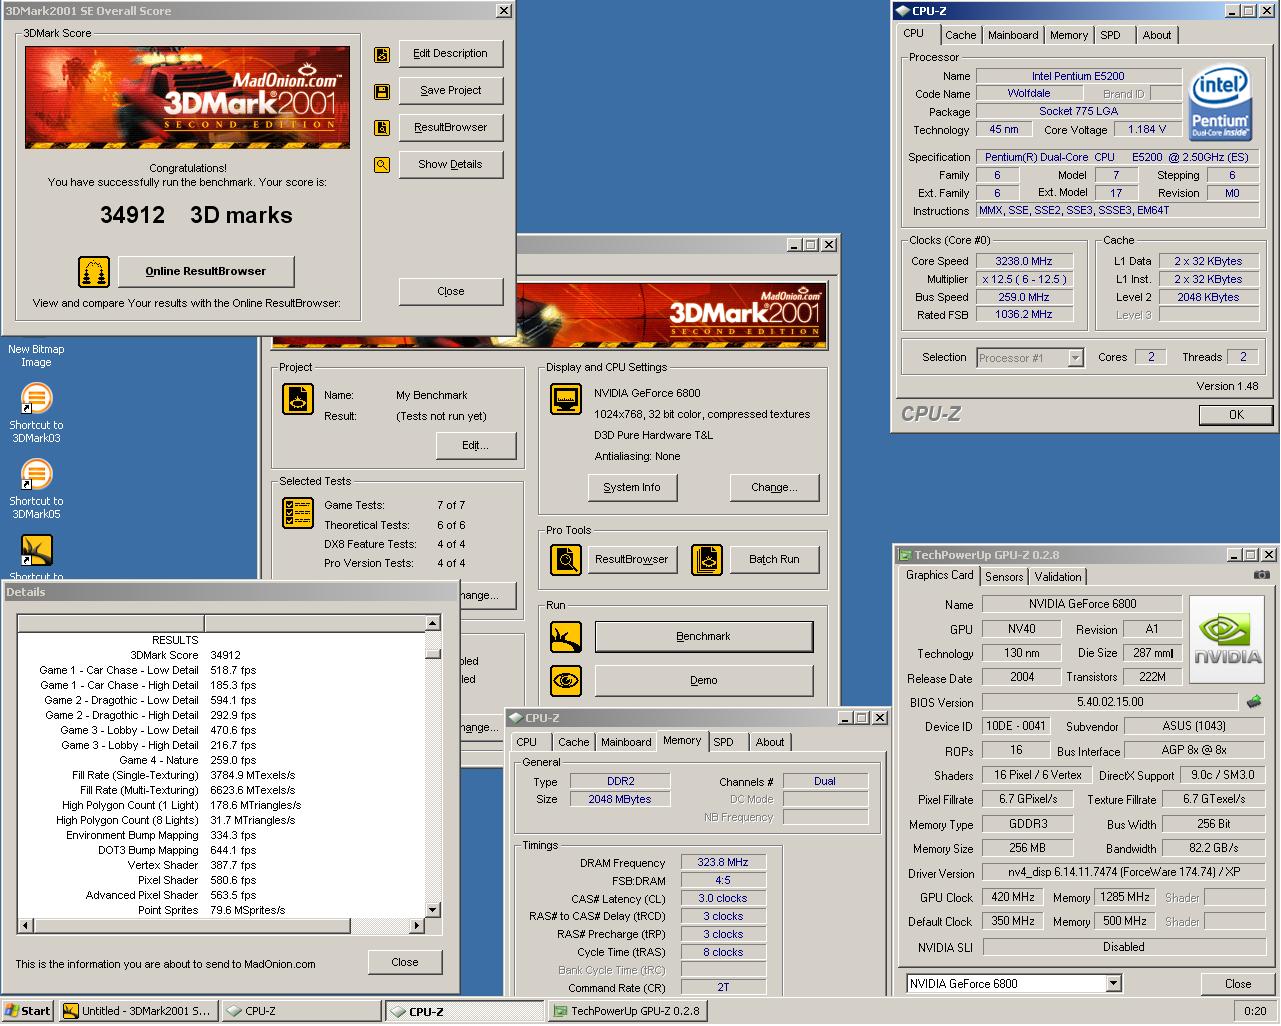Switch to CPU tab in lower CPU-Z window
Screen dimensions: 1281x1026
527,742
